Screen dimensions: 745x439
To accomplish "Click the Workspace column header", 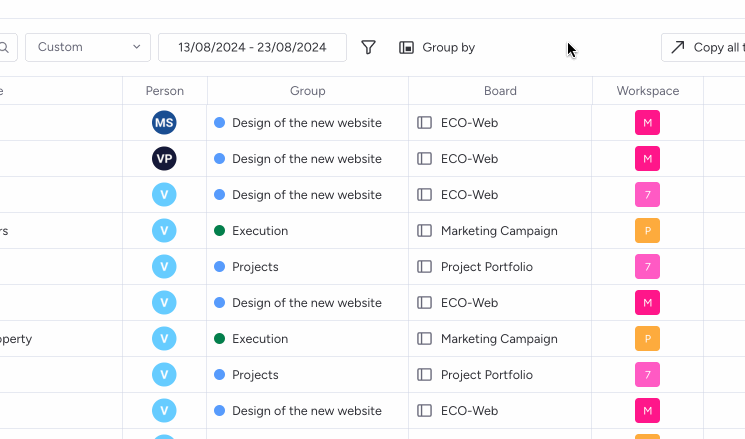I will coord(648,91).
